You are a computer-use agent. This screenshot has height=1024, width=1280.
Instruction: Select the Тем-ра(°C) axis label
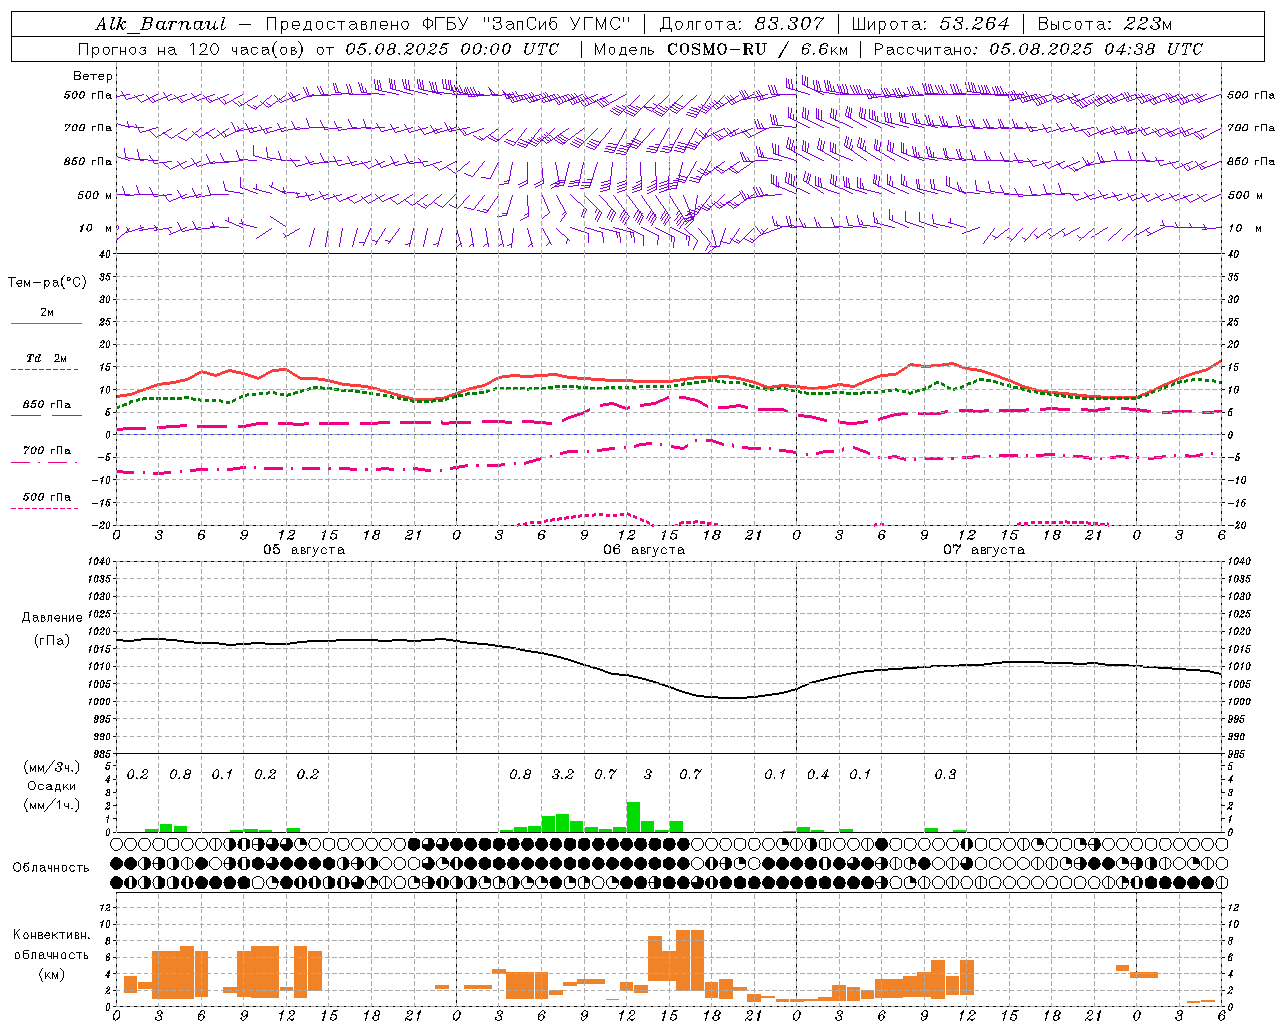coord(47,283)
